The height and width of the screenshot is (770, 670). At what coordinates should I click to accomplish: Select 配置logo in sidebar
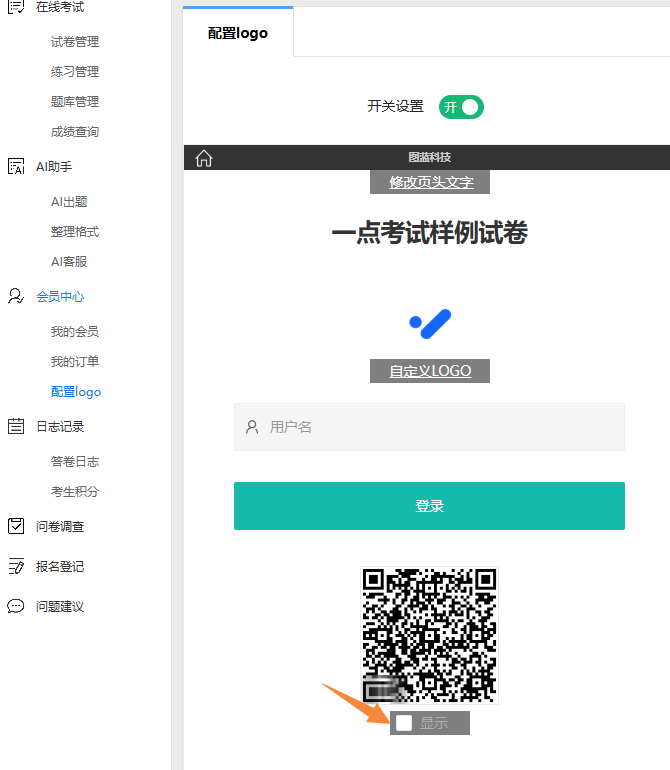point(76,392)
